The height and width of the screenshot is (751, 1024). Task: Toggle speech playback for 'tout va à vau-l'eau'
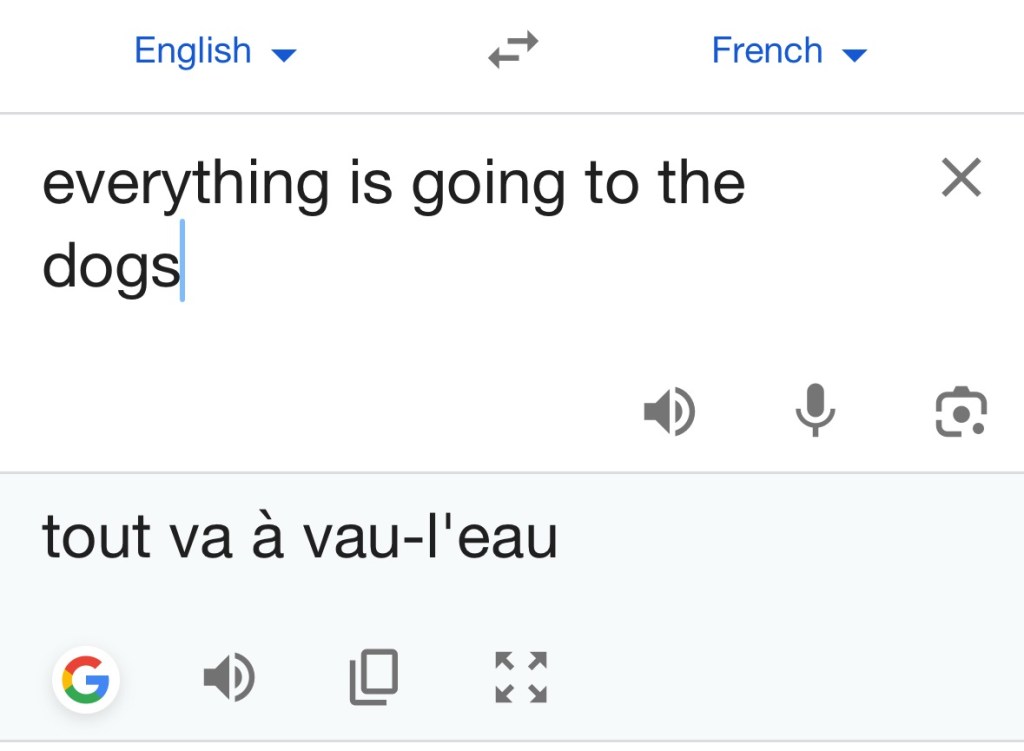(231, 676)
